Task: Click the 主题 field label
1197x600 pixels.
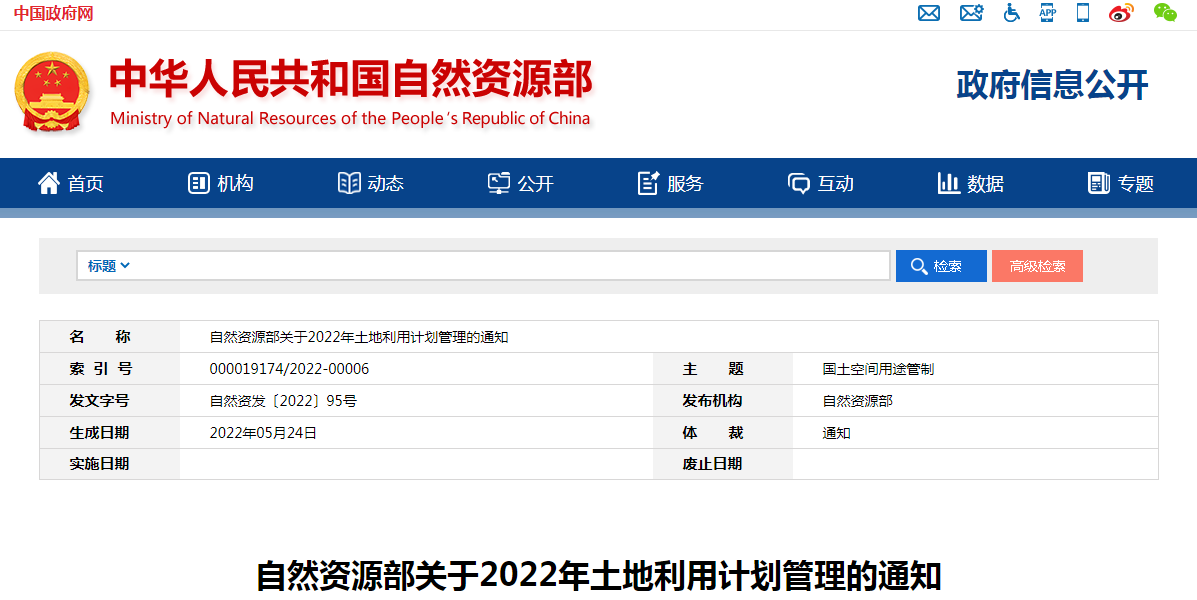Action: coord(713,369)
